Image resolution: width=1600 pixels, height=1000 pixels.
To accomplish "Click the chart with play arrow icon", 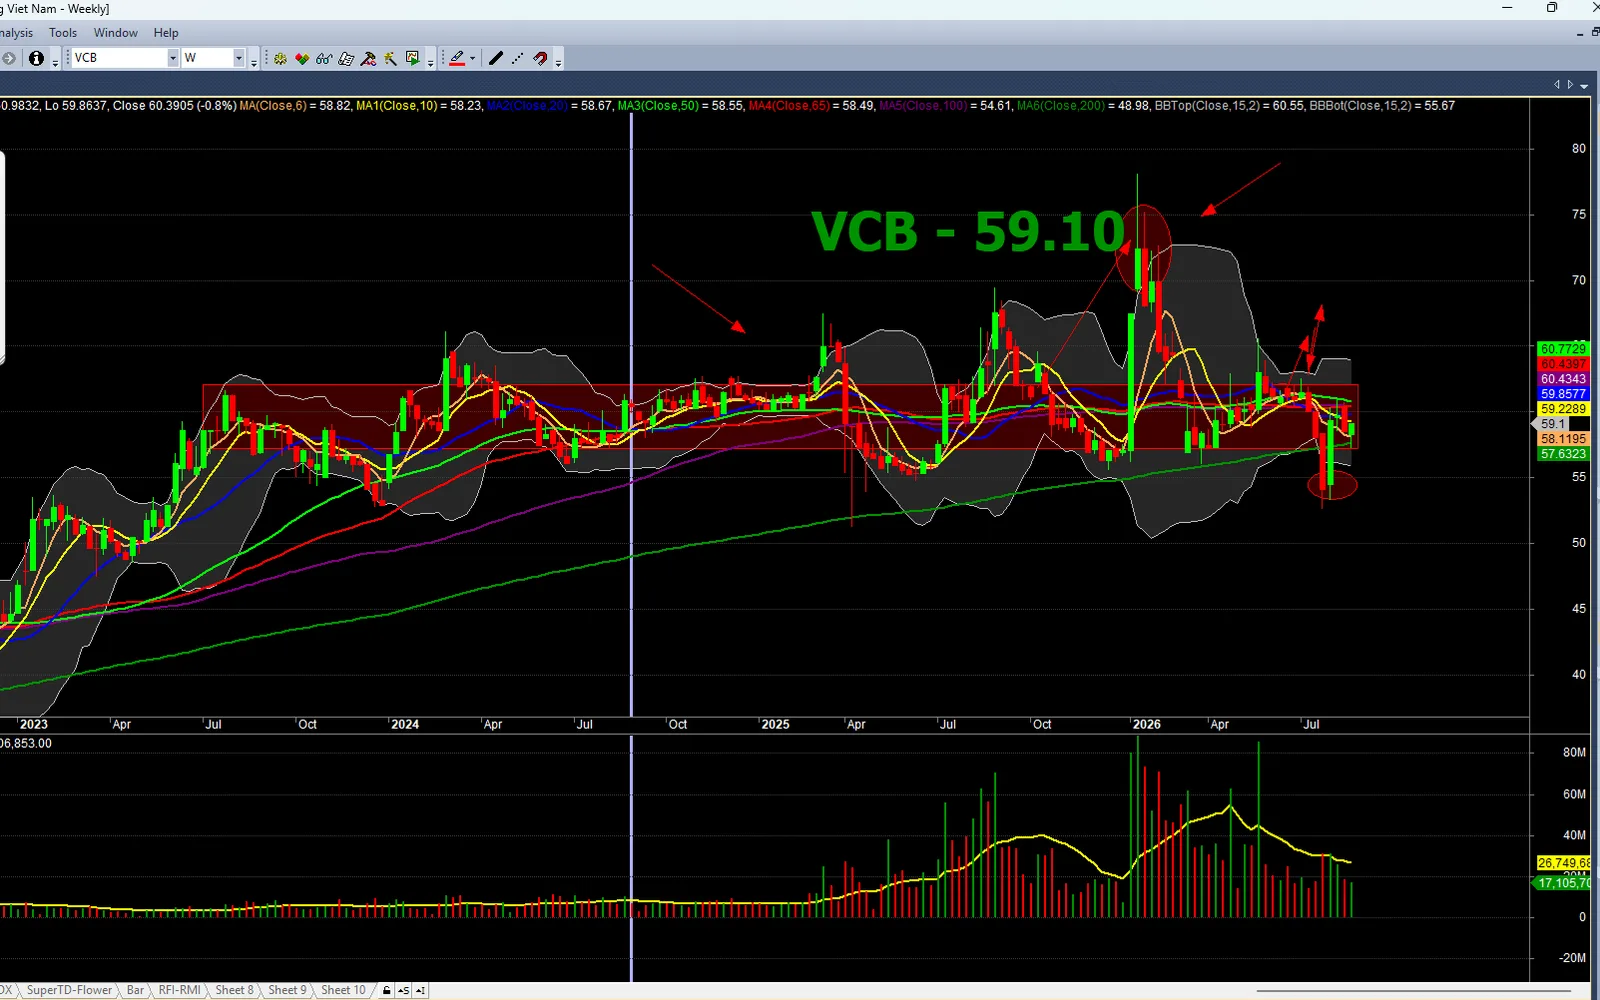I will (412, 59).
